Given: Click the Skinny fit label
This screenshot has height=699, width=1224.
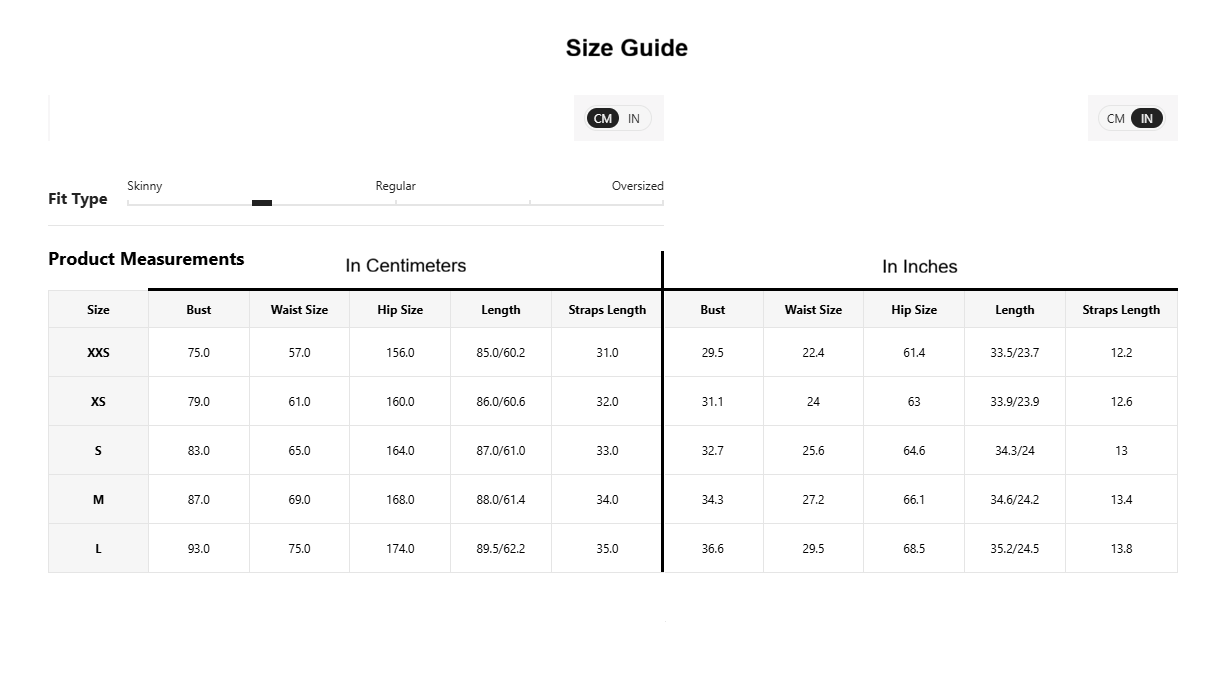Looking at the screenshot, I should click(x=145, y=186).
